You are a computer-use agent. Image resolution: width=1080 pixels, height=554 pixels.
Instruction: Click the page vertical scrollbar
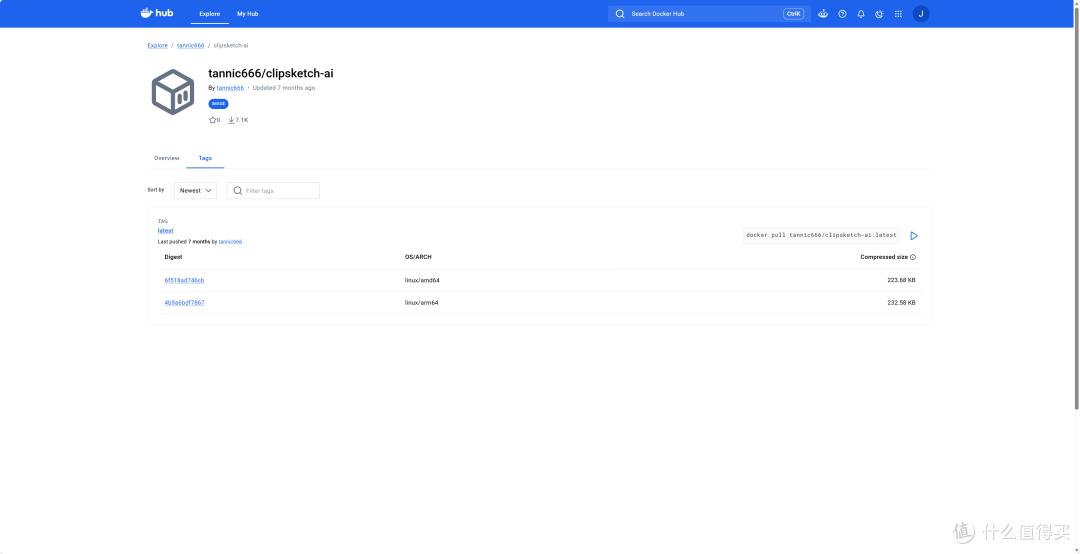tap(1076, 207)
